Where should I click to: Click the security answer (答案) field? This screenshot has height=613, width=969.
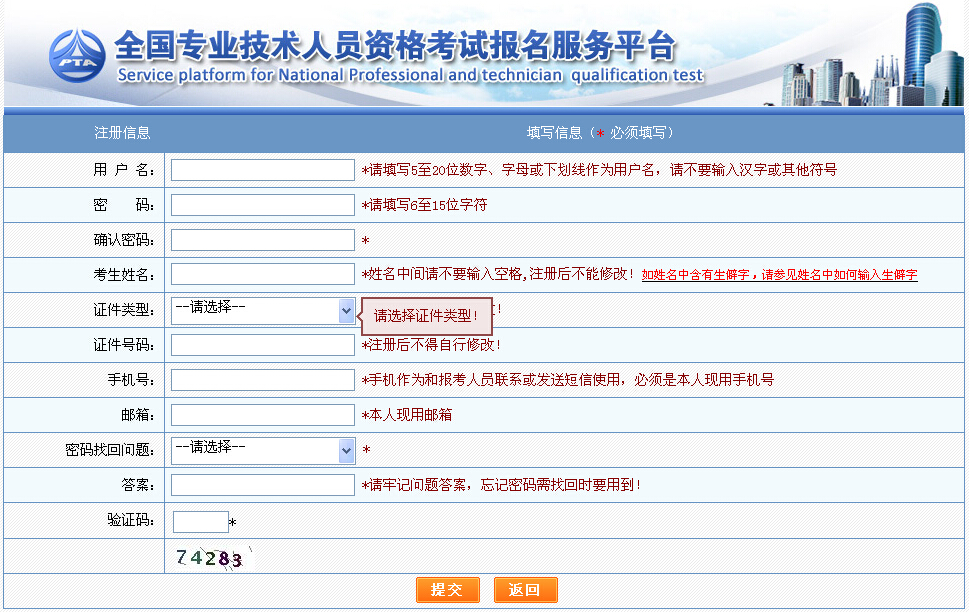[x=262, y=485]
